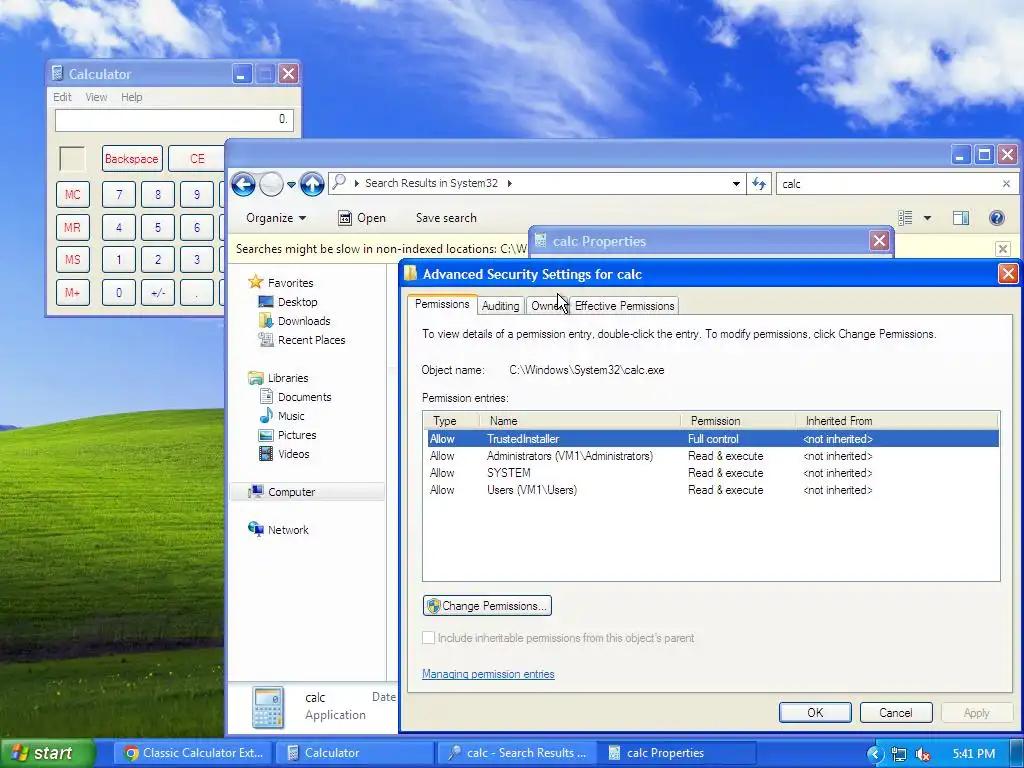The image size is (1024, 768).
Task: Click the network tray icon
Action: [899, 754]
